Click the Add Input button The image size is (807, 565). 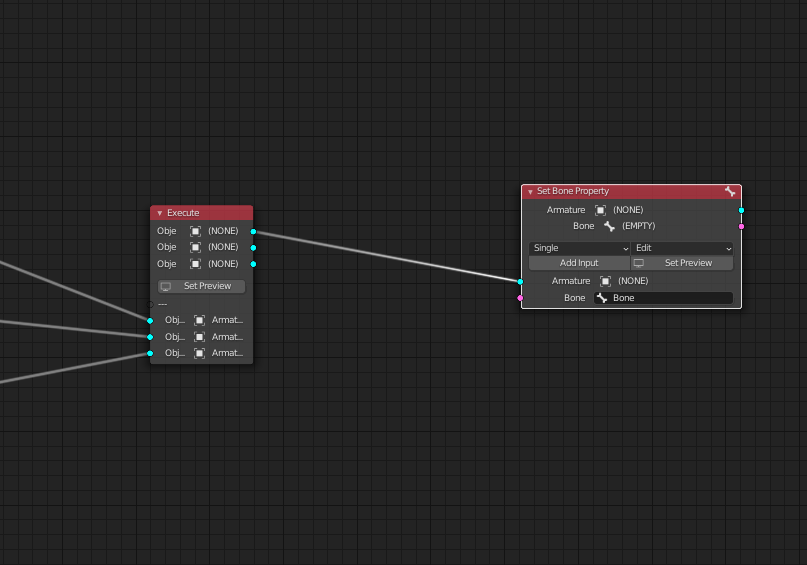point(580,263)
